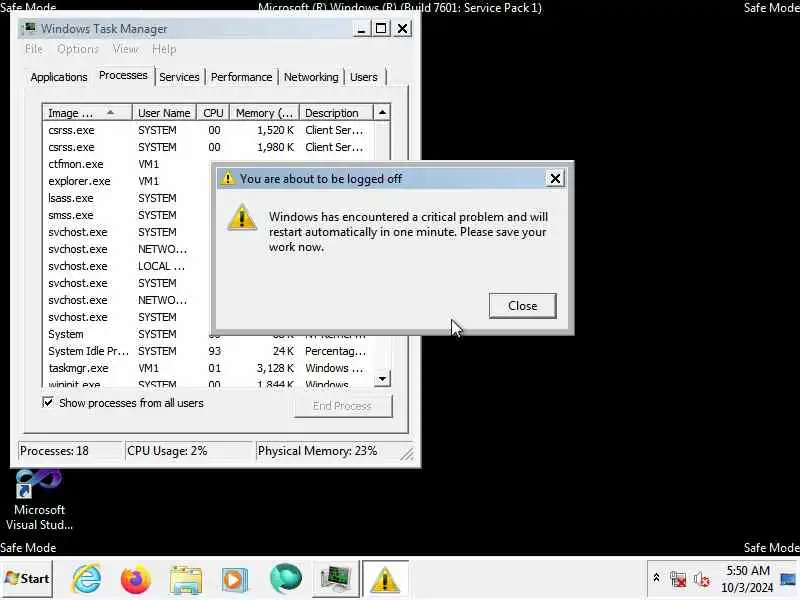Open the View menu

tap(126, 49)
